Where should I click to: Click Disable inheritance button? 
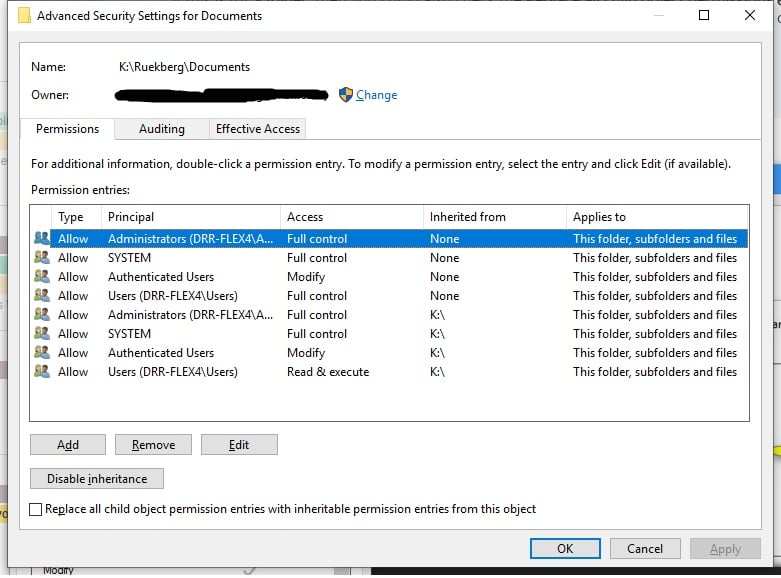(x=97, y=479)
